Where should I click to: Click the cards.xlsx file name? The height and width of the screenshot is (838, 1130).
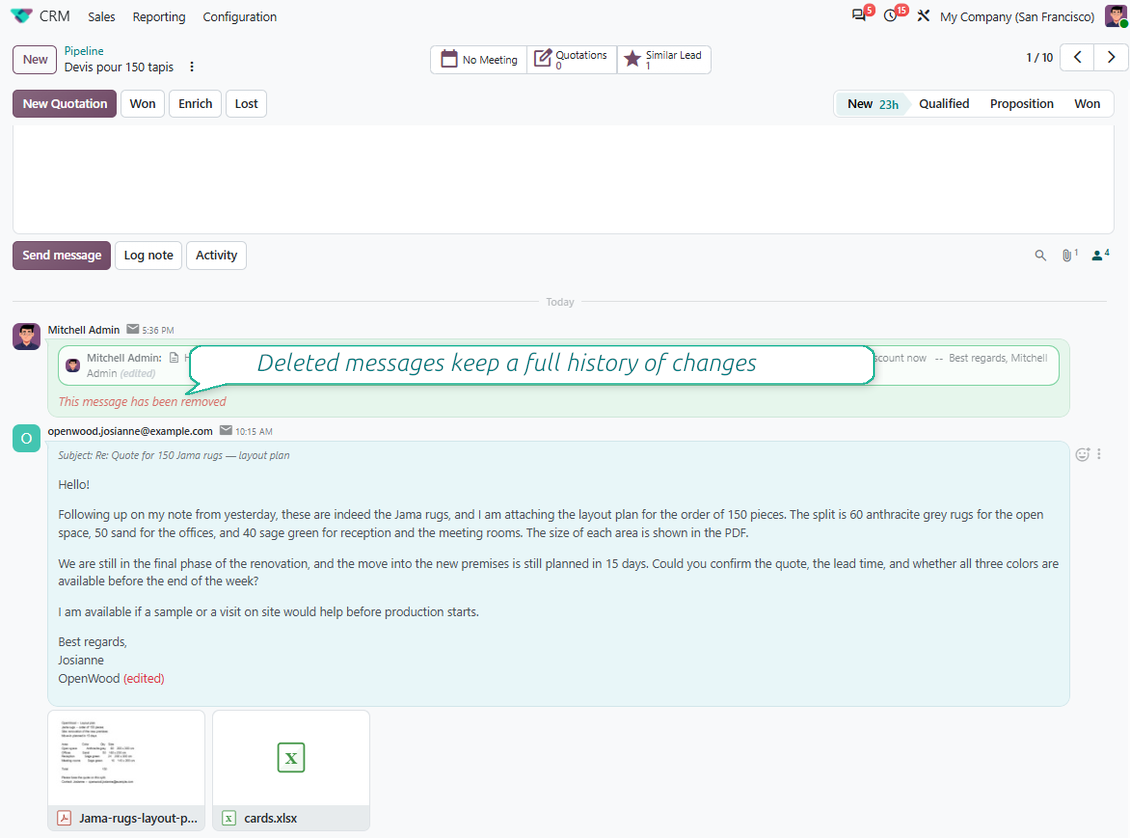[270, 819]
